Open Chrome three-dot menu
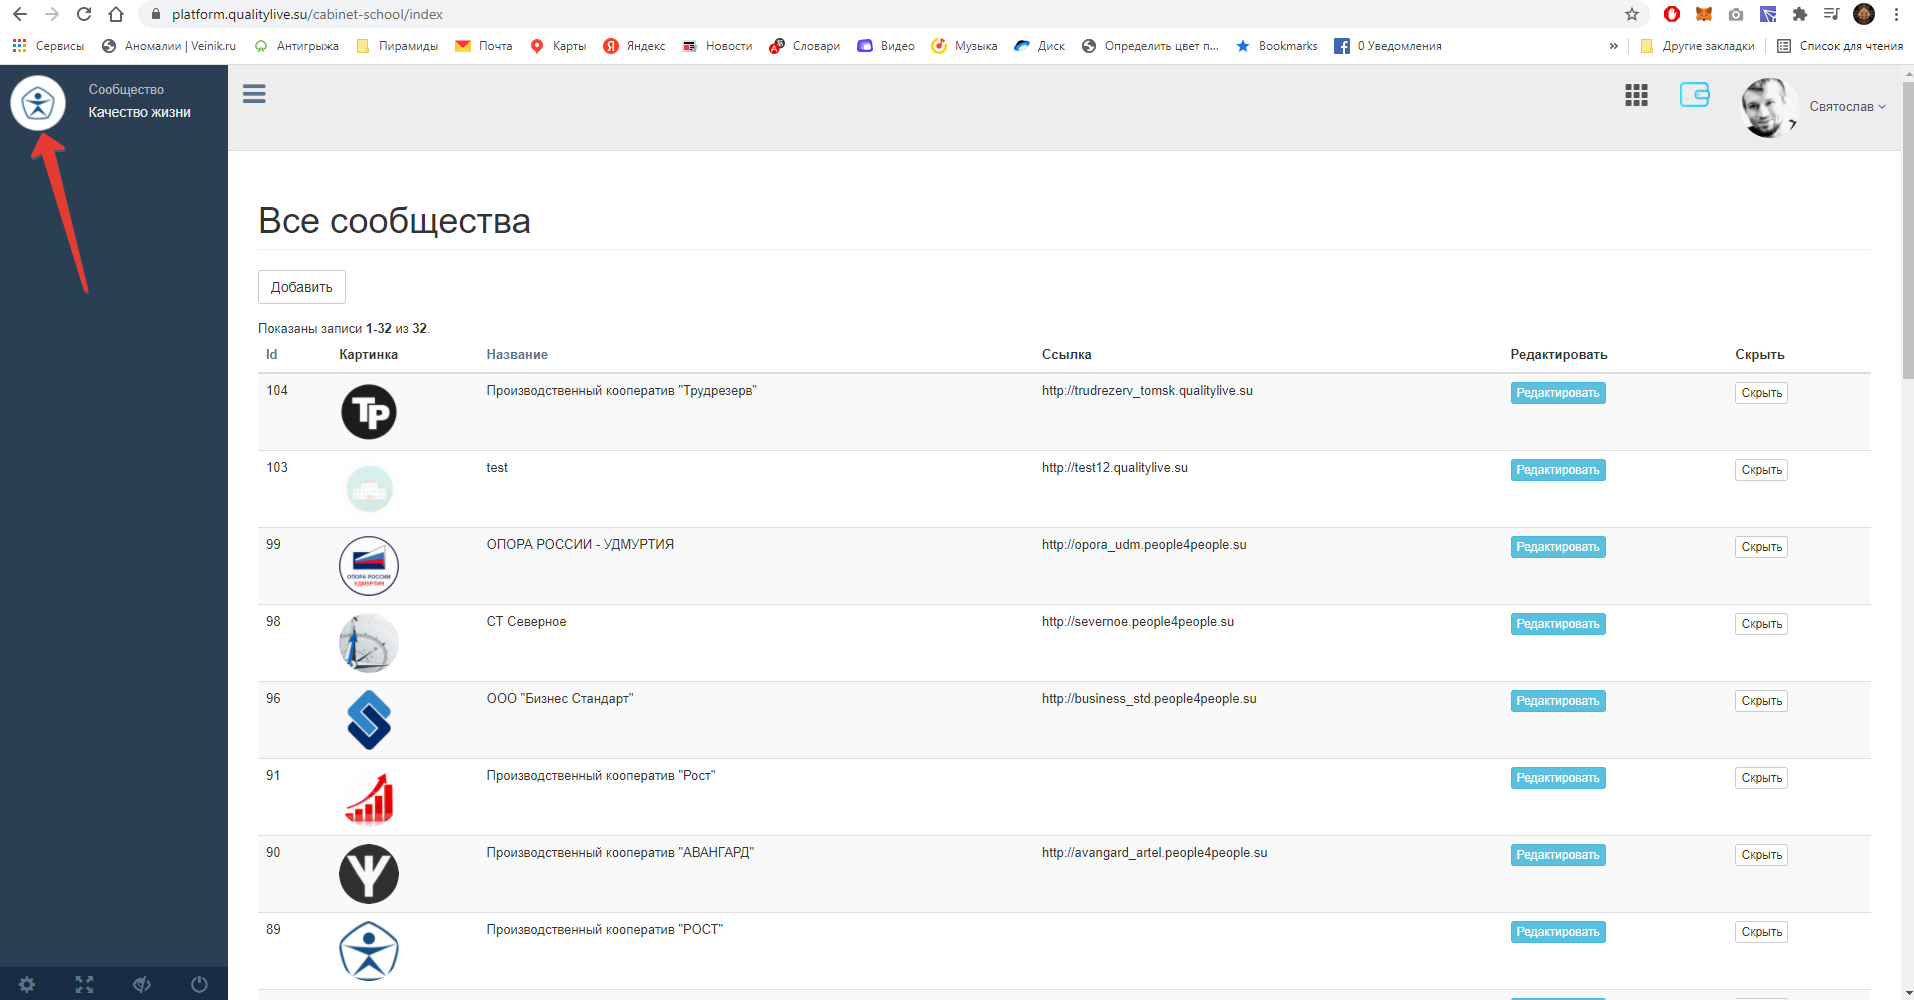1914x1000 pixels. (1896, 14)
